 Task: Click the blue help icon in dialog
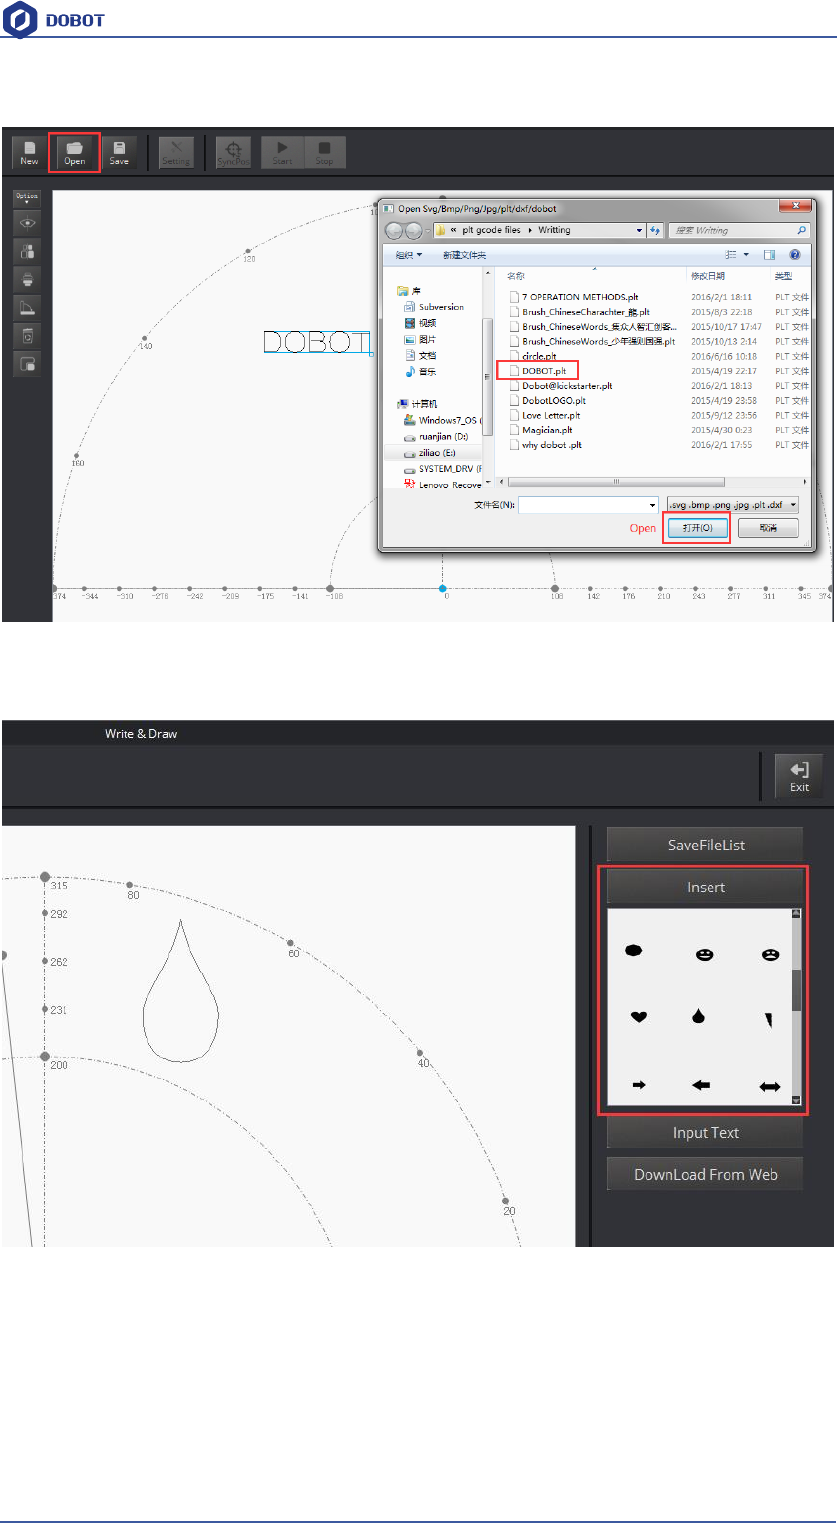tap(795, 256)
